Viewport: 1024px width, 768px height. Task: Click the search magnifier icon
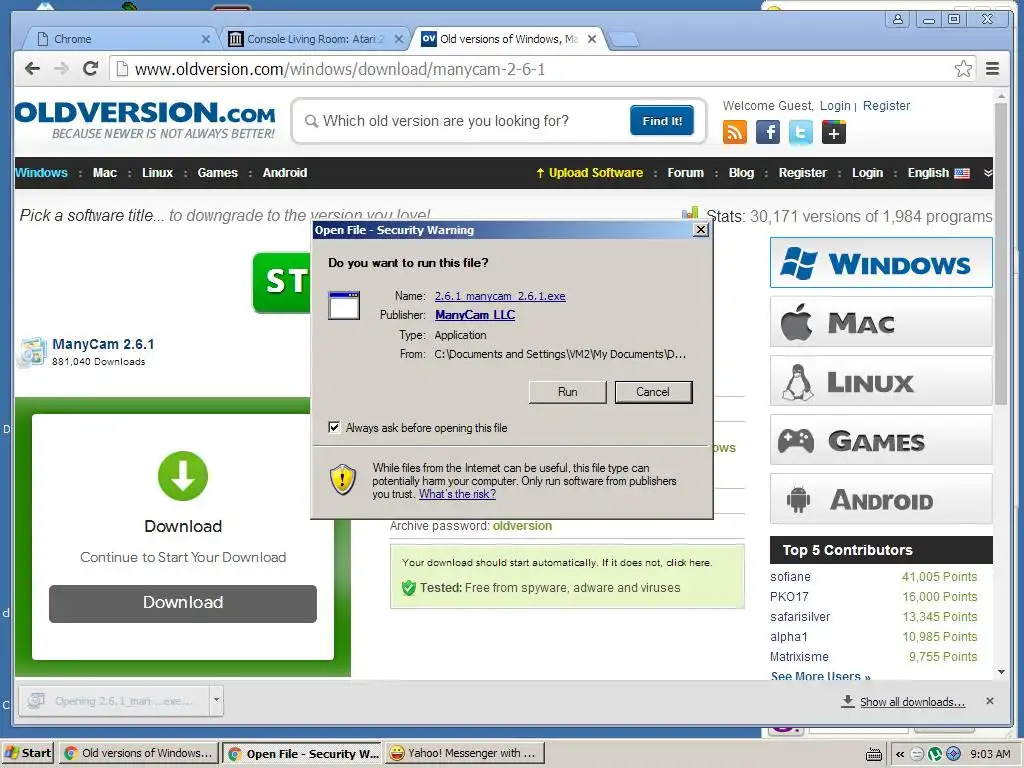[x=312, y=121]
